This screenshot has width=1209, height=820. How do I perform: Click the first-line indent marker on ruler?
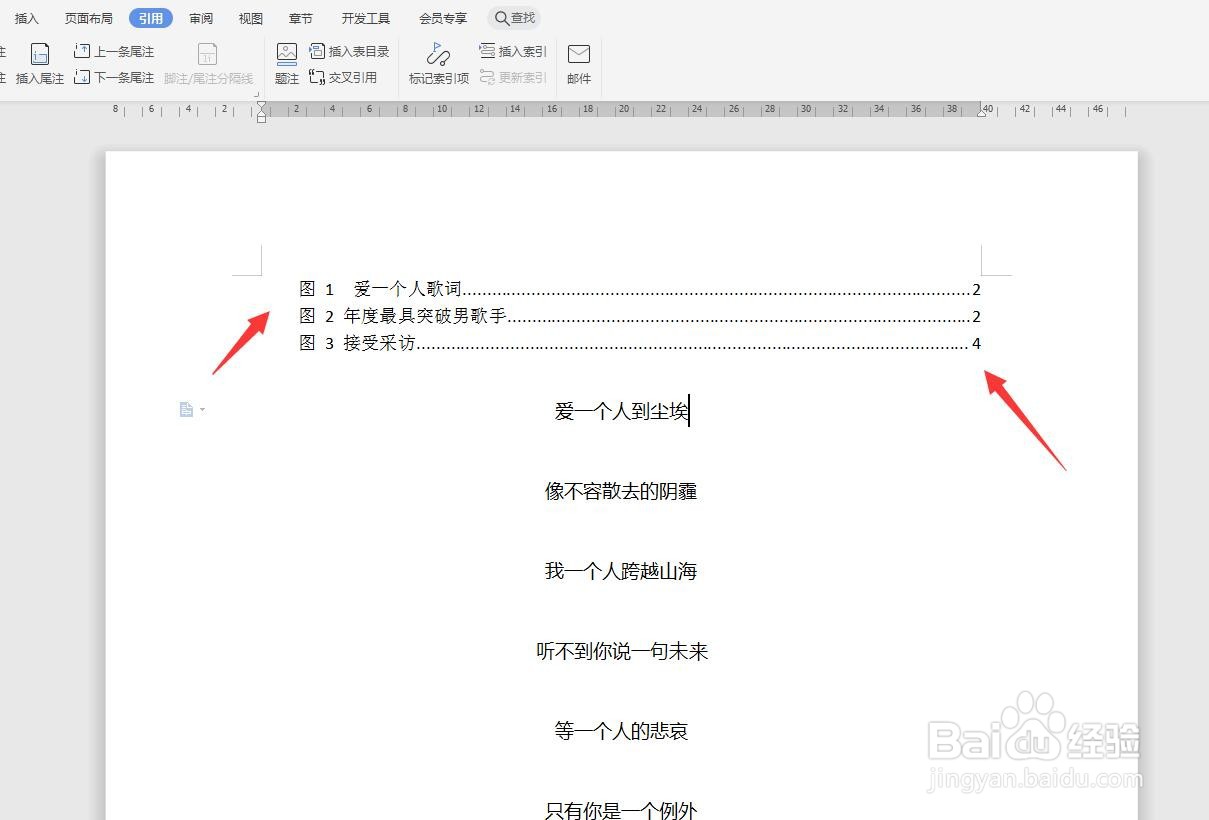(x=261, y=106)
